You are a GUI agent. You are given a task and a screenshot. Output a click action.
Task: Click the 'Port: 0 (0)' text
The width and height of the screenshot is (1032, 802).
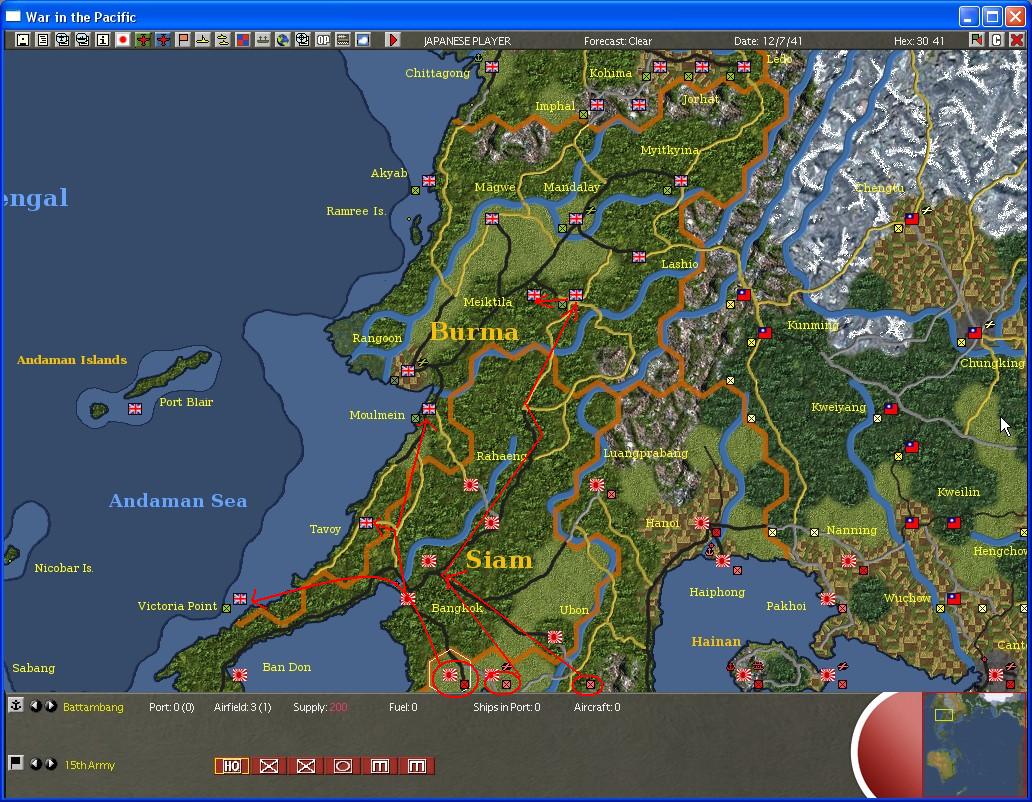171,707
